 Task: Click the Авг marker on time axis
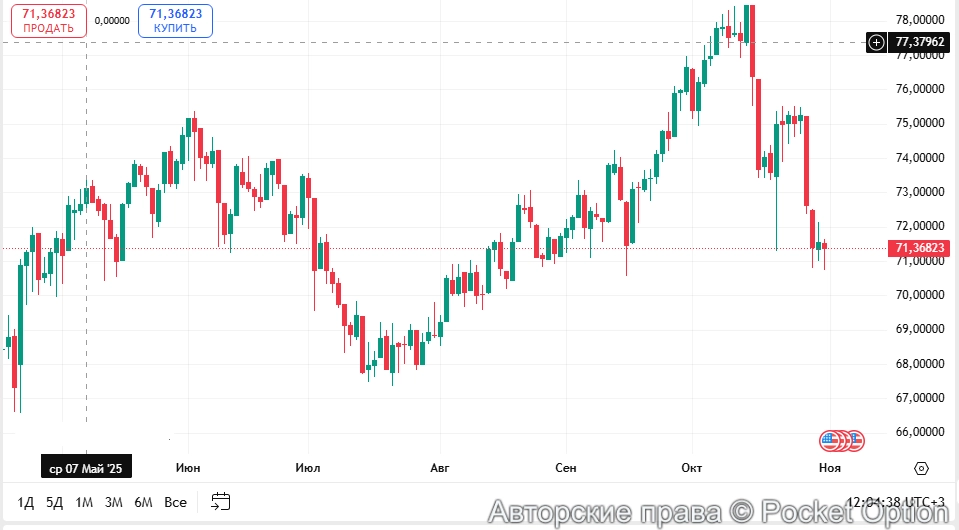(440, 468)
